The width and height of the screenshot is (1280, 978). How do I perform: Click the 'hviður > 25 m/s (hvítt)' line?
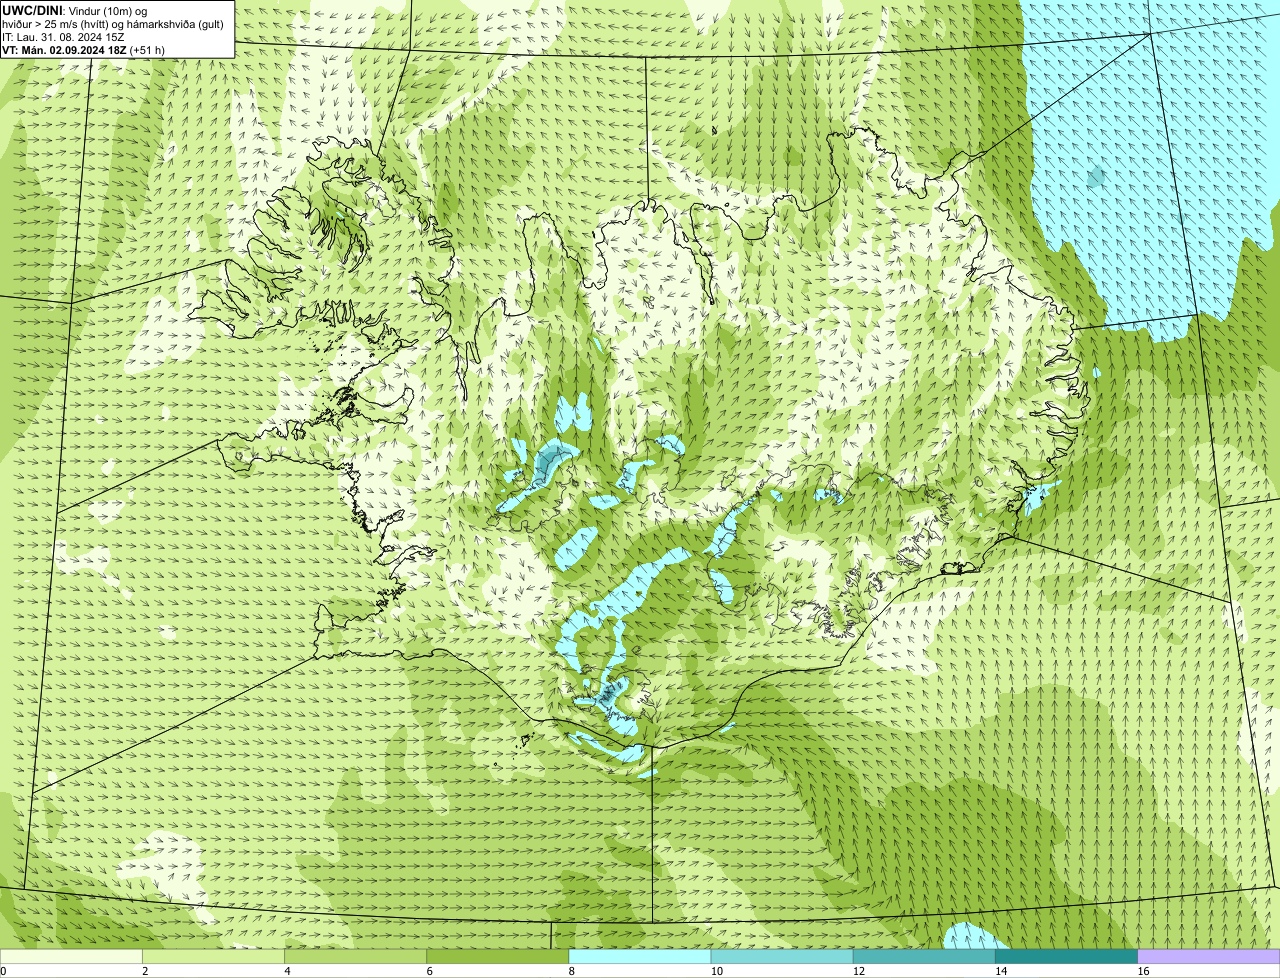pyautogui.click(x=113, y=23)
